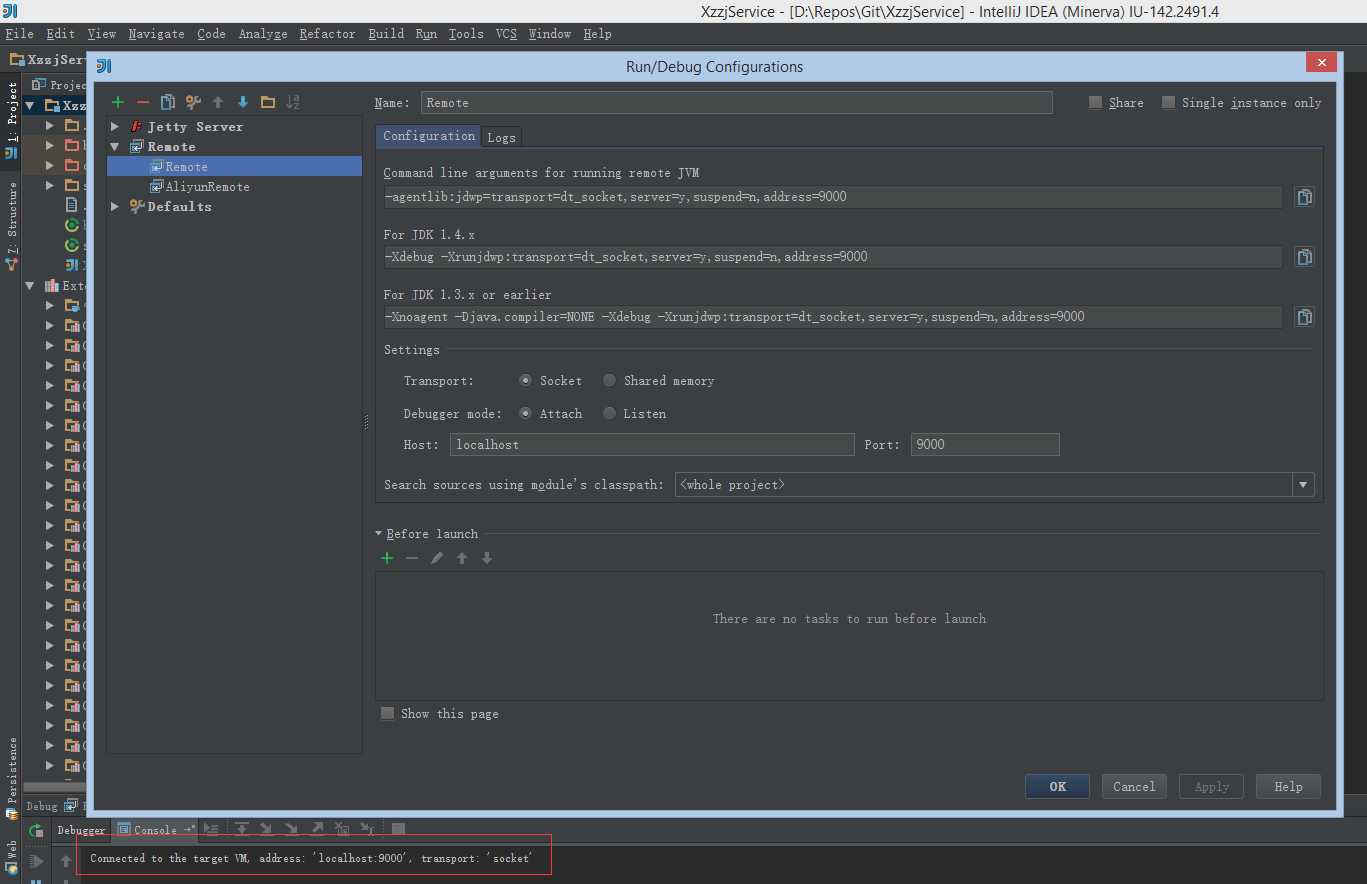Screen dimensions: 1367x884
Task: Open the Refactor menu
Action: click(x=327, y=34)
